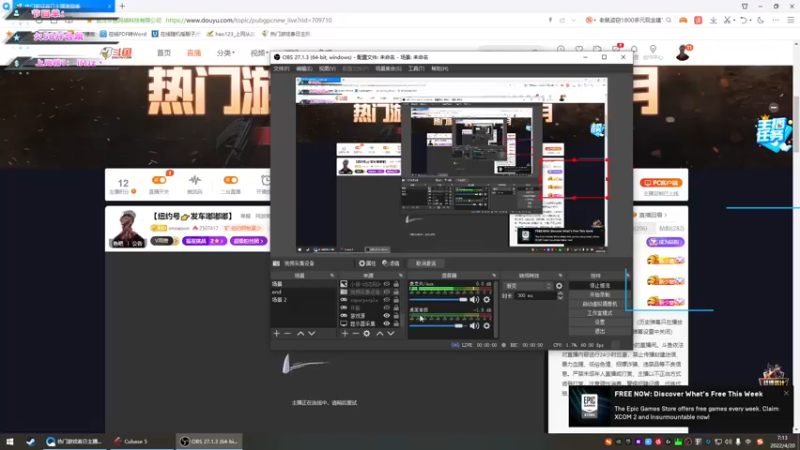This screenshot has height=450, width=800.
Task: Open the OBS Scene Collection menu
Action: tap(388, 68)
